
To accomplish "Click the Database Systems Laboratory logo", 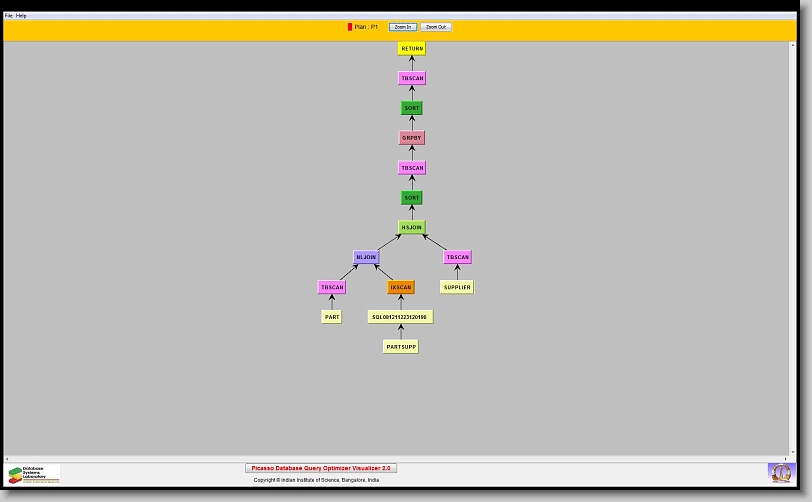I will click(x=34, y=474).
